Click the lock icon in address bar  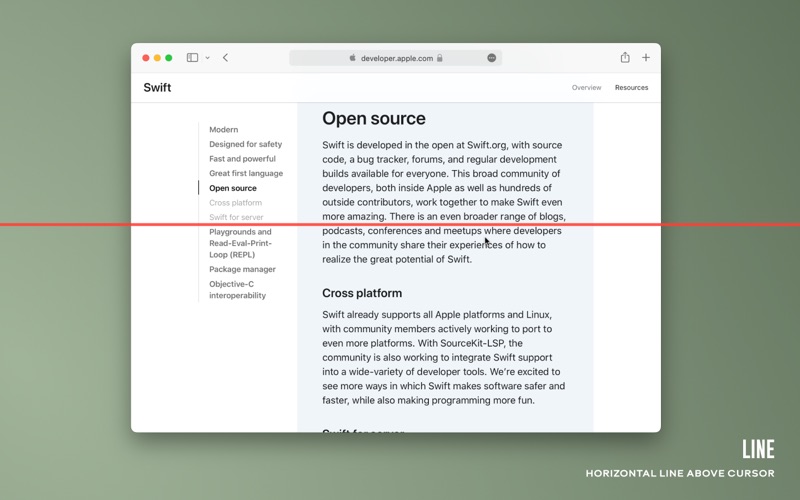click(440, 58)
